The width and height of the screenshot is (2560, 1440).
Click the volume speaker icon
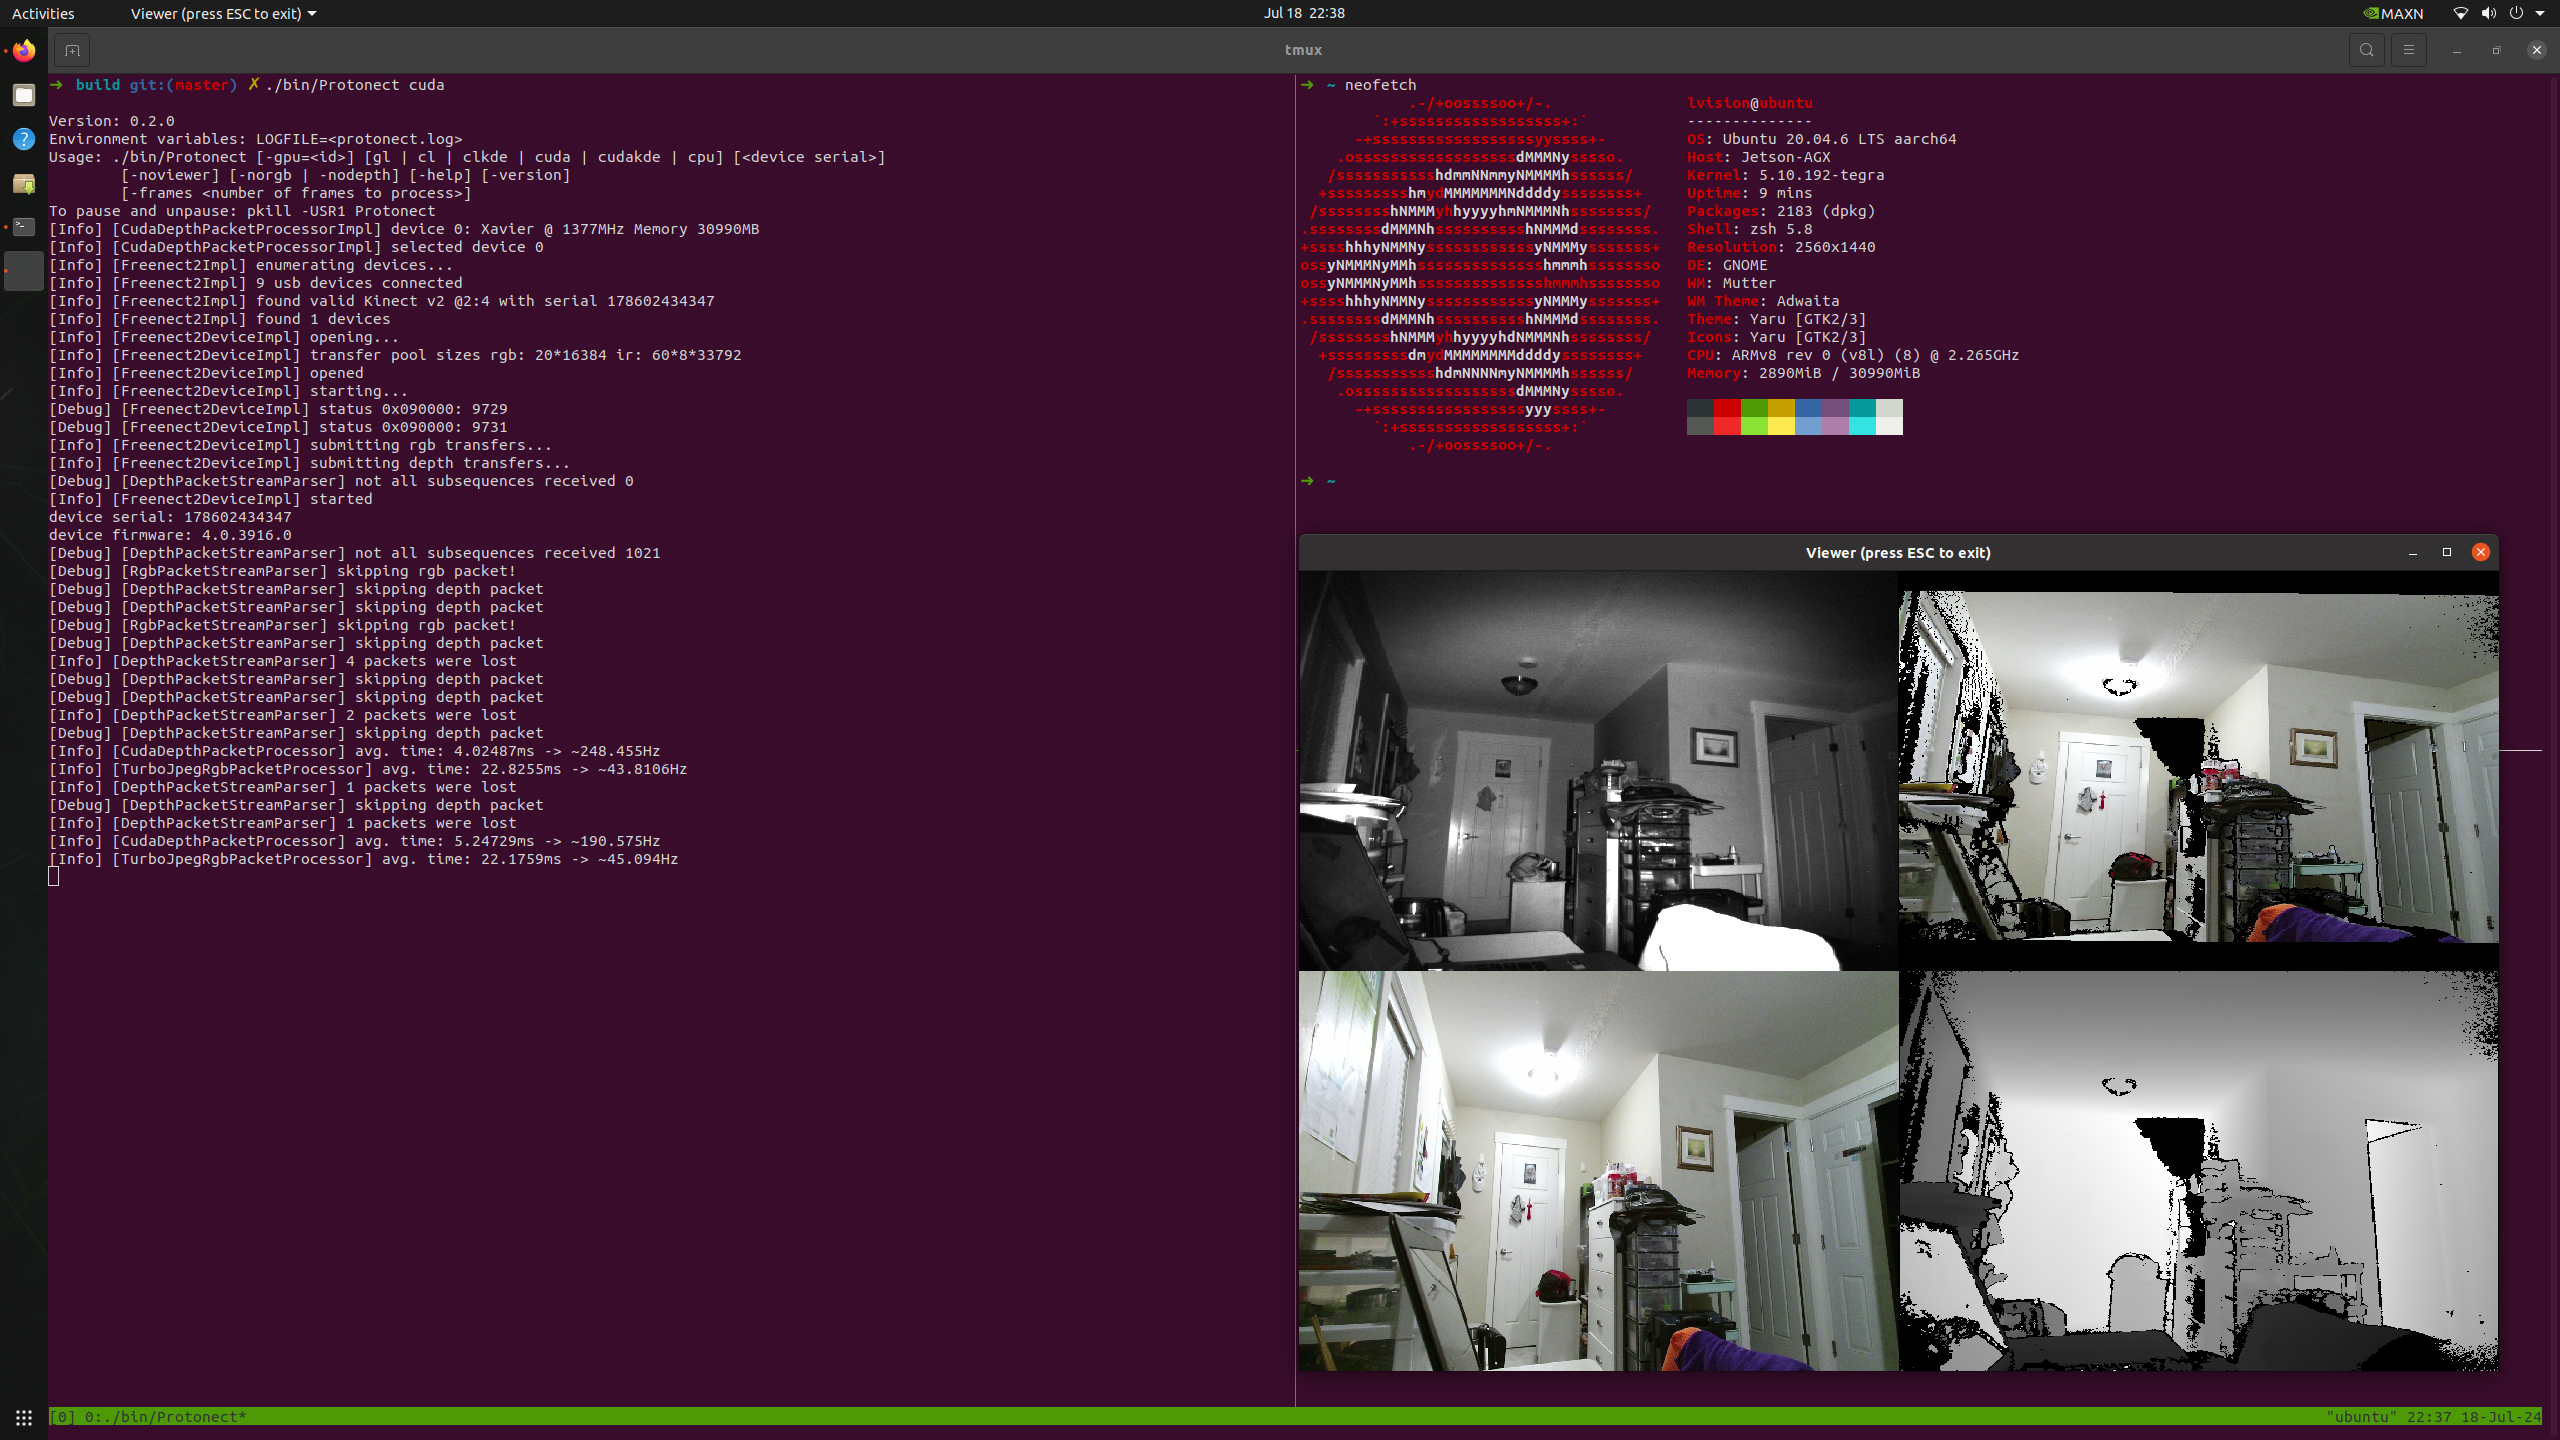pos(2488,13)
